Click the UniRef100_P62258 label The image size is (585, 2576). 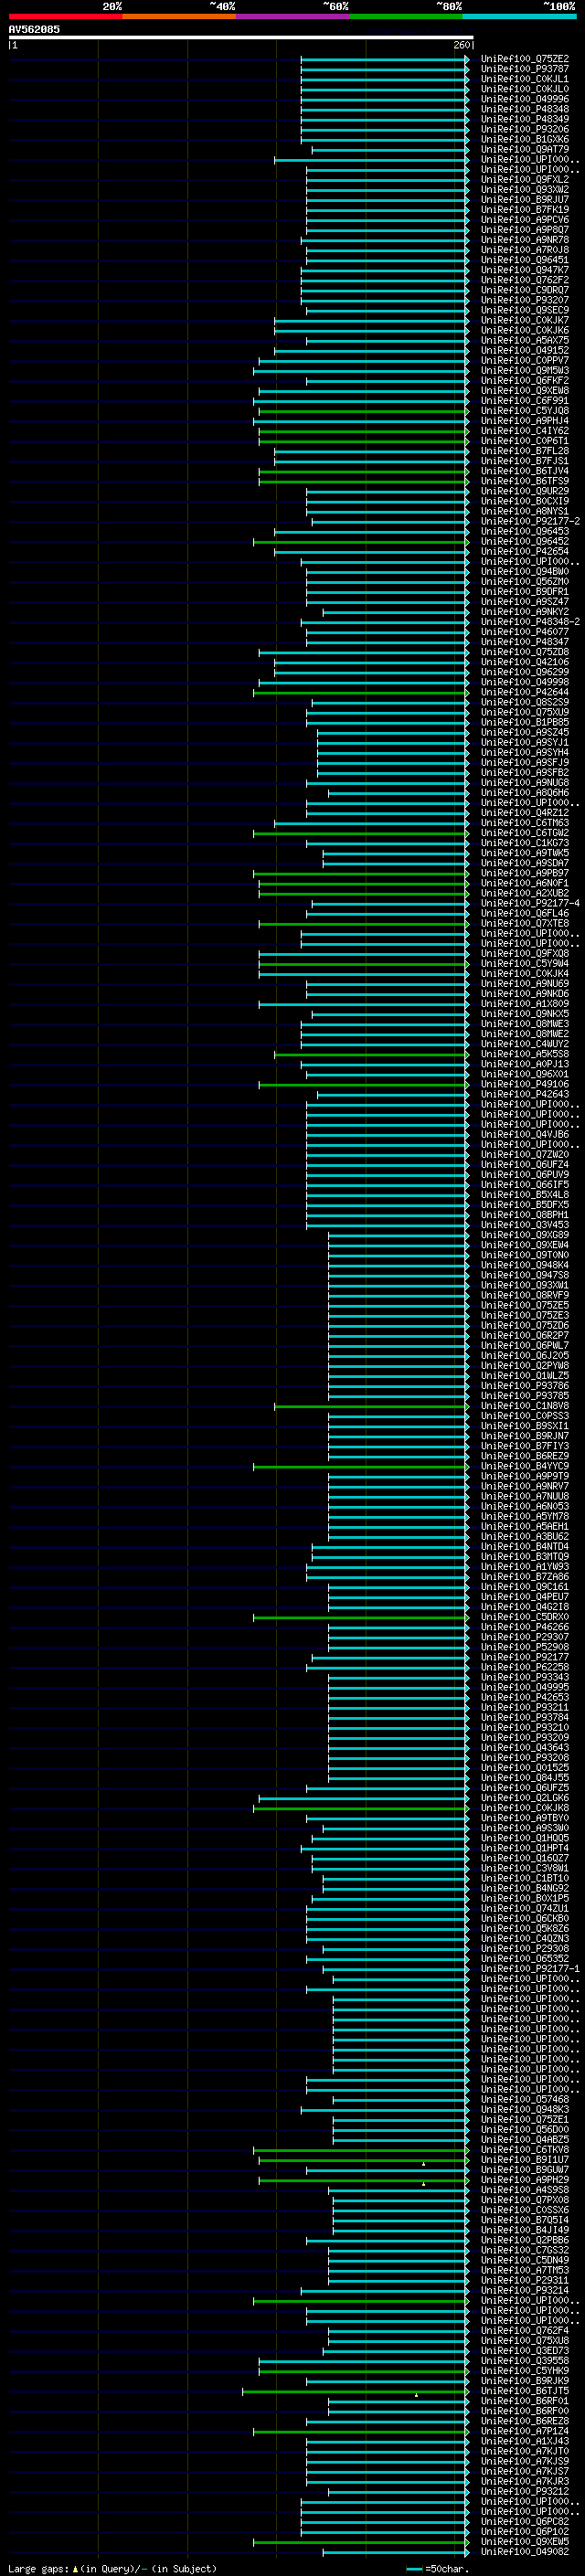tap(525, 1667)
